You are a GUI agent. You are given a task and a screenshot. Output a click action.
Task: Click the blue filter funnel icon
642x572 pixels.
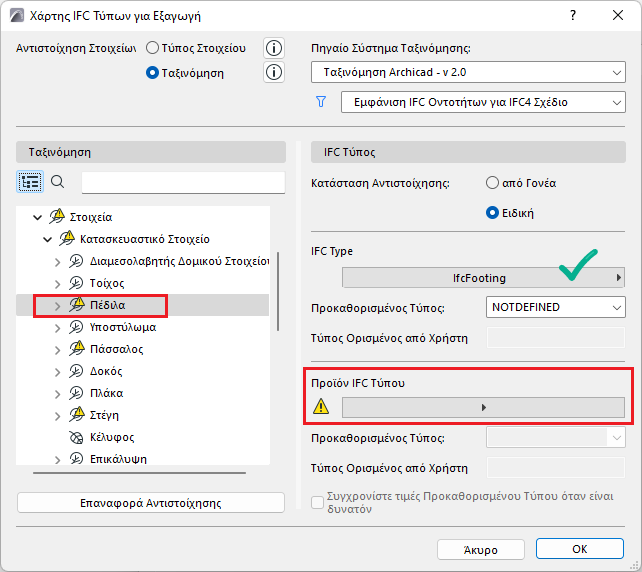(321, 102)
